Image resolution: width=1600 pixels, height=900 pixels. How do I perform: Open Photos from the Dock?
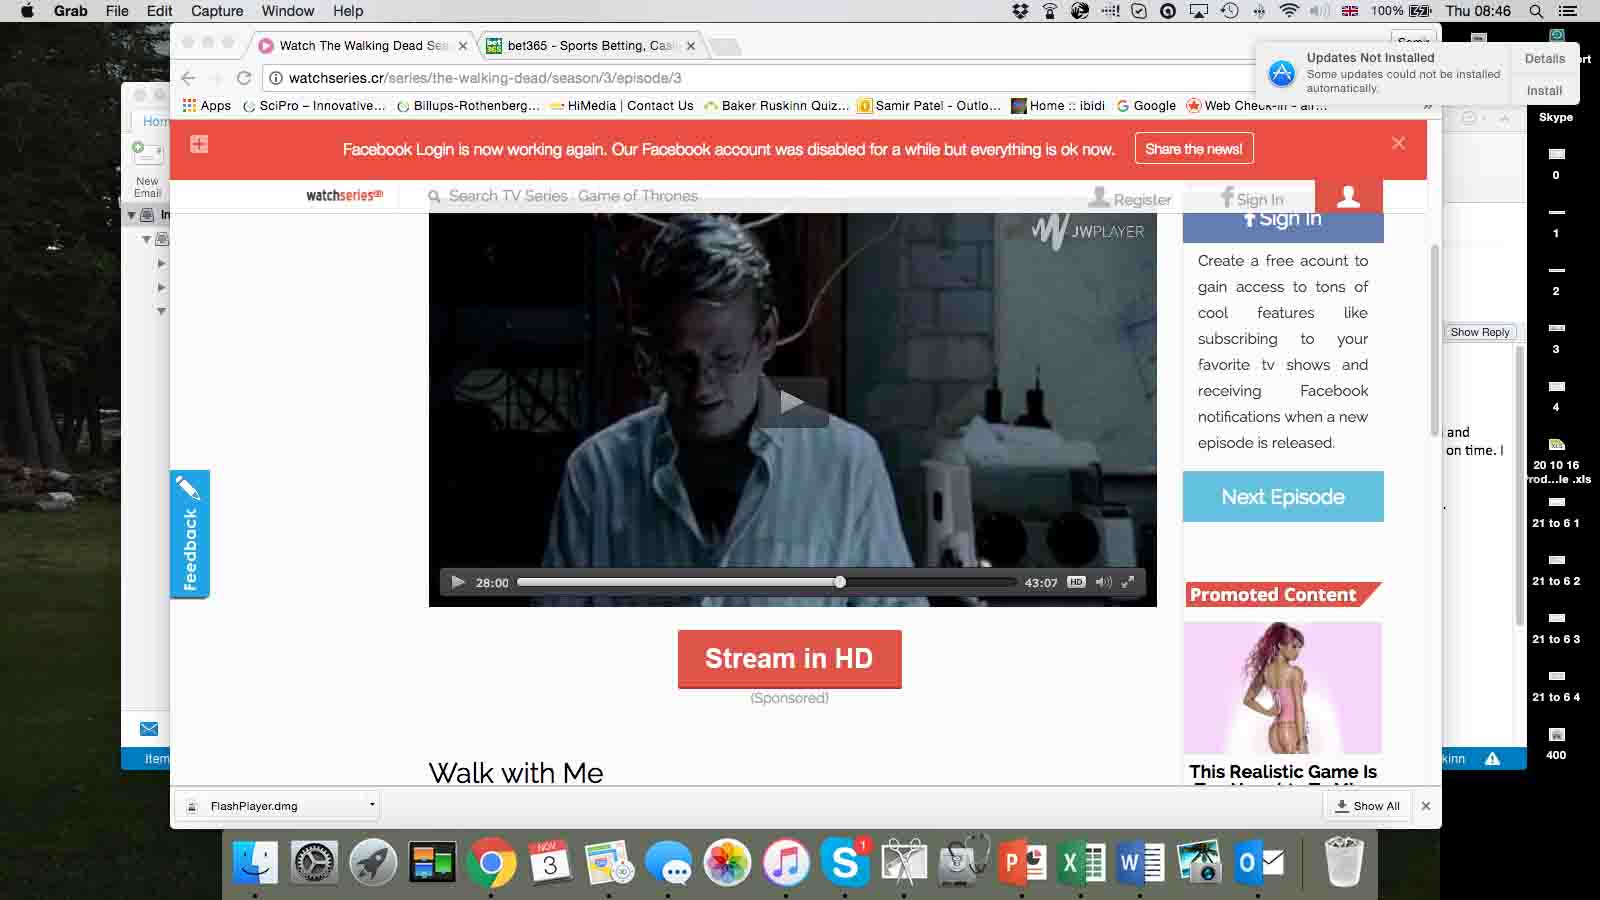tap(727, 862)
